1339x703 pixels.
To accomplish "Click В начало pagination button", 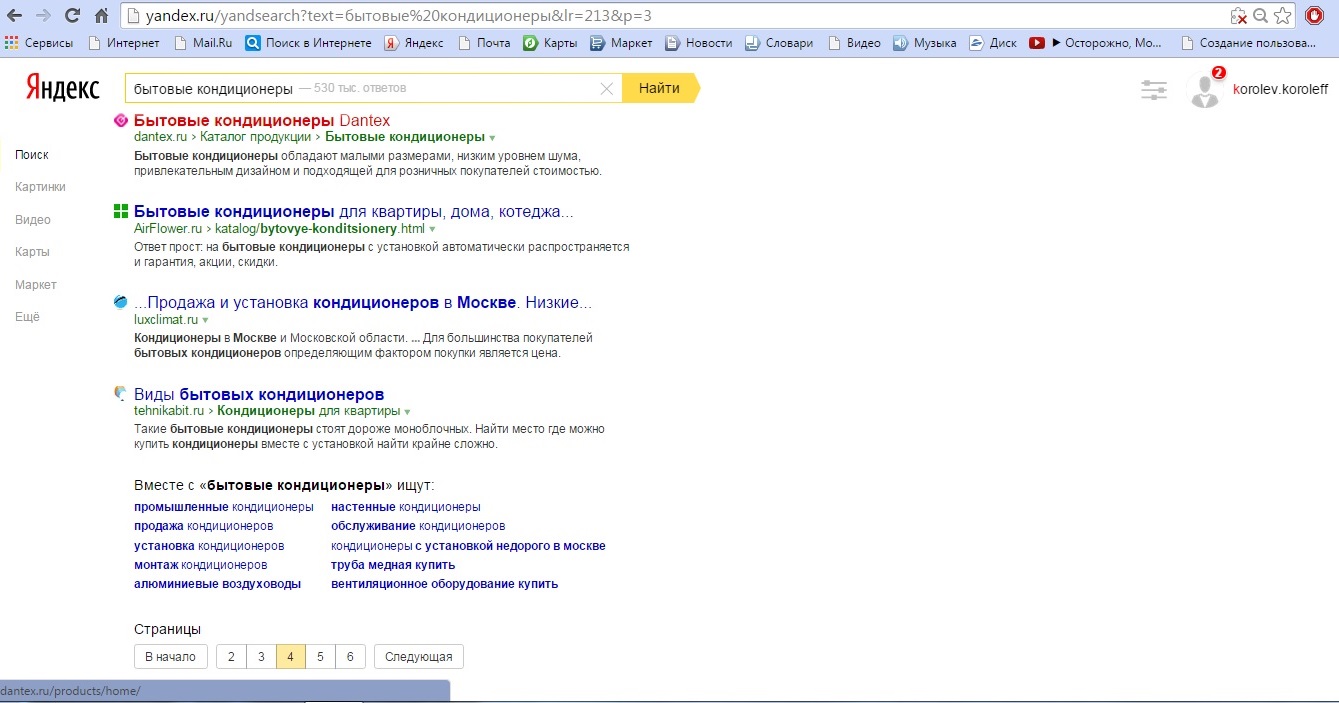I will point(171,657).
